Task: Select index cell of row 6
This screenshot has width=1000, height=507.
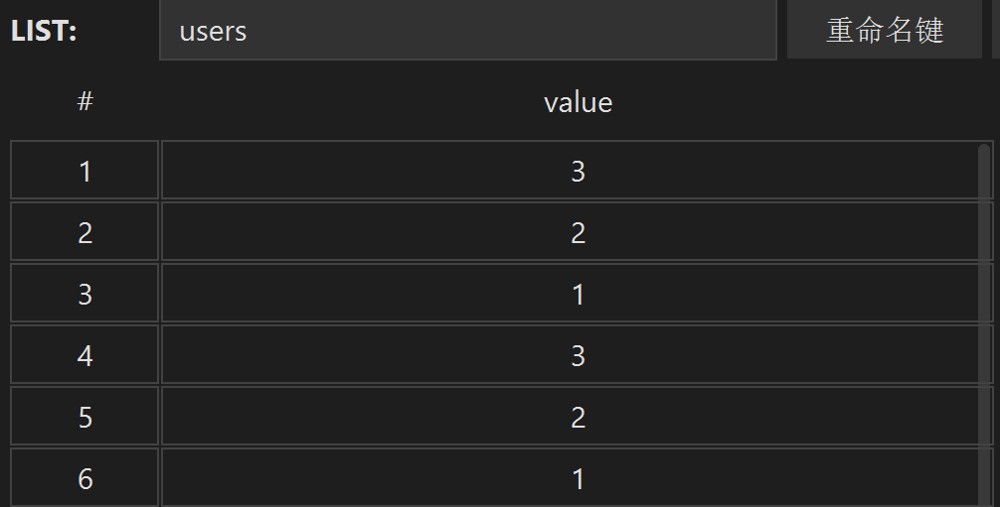Action: 85,478
